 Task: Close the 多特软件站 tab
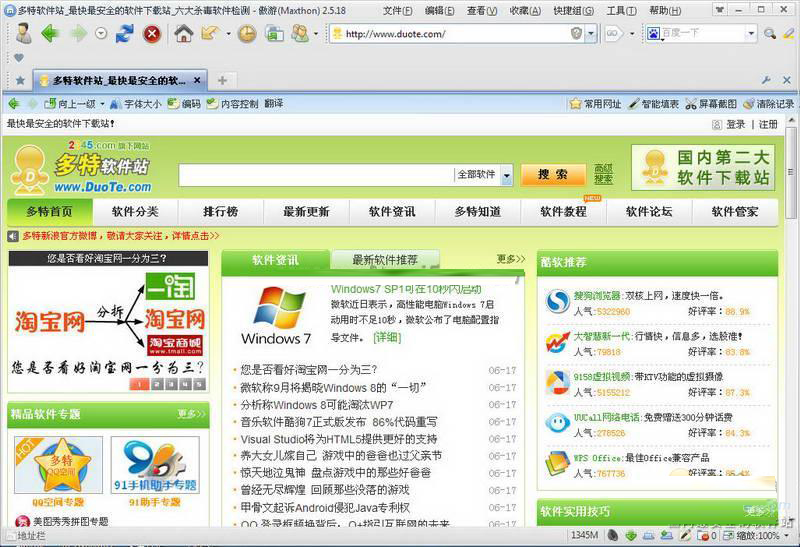[197, 80]
